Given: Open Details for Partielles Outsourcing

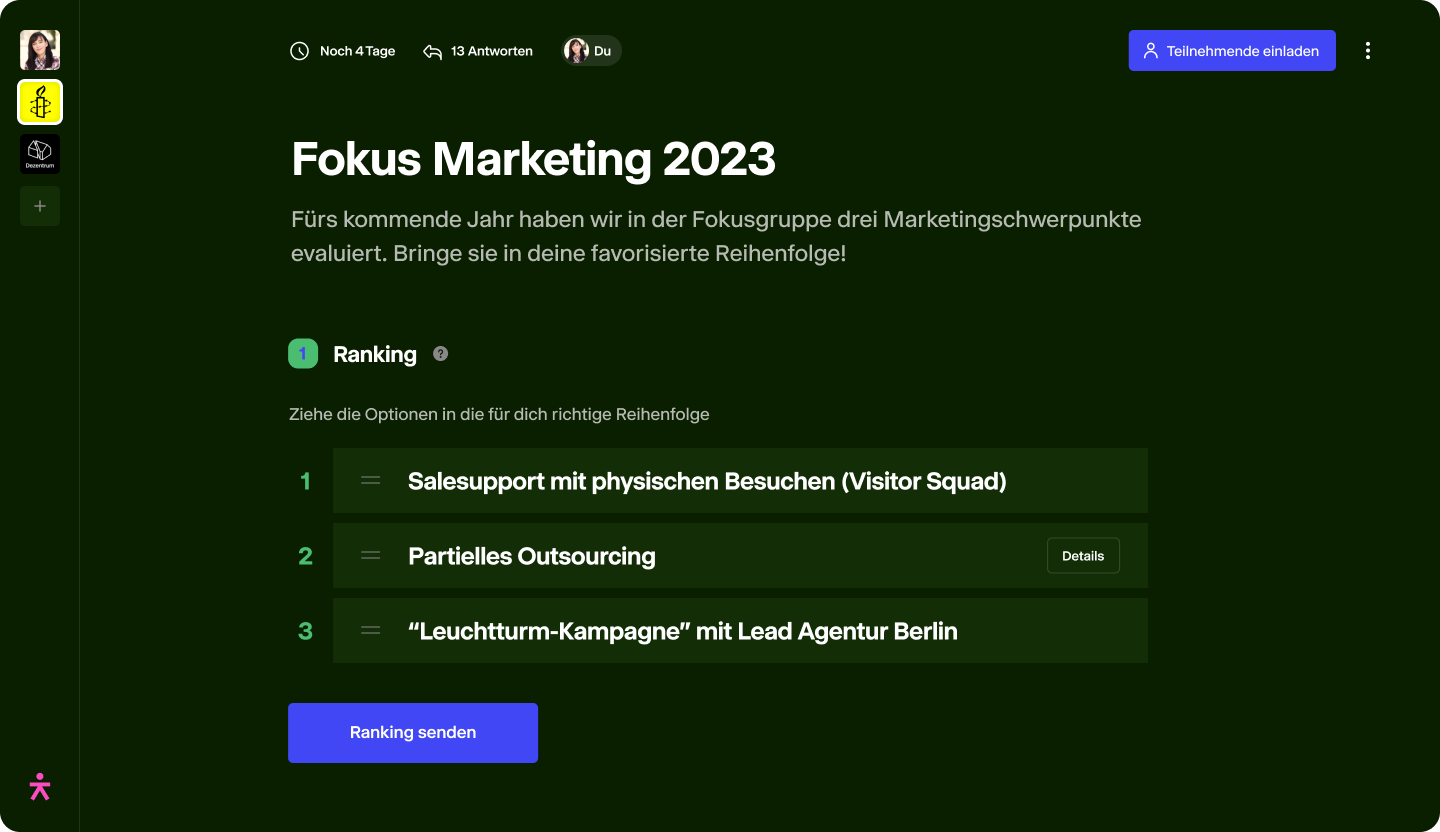Looking at the screenshot, I should point(1083,556).
